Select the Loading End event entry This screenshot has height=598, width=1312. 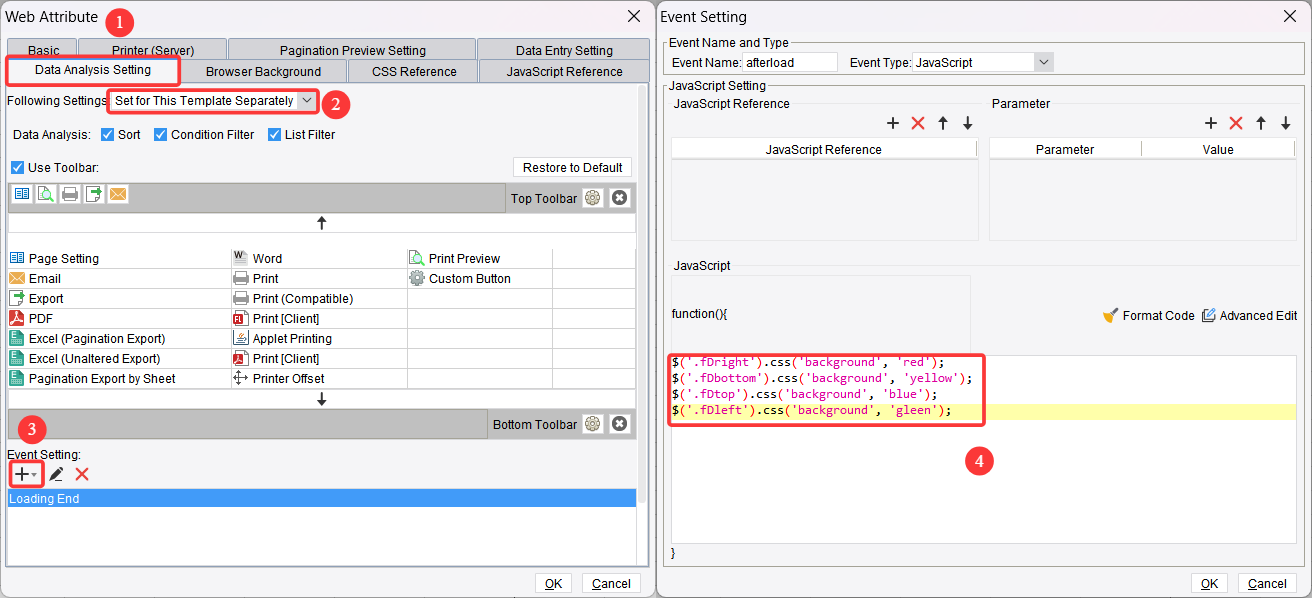[45, 497]
